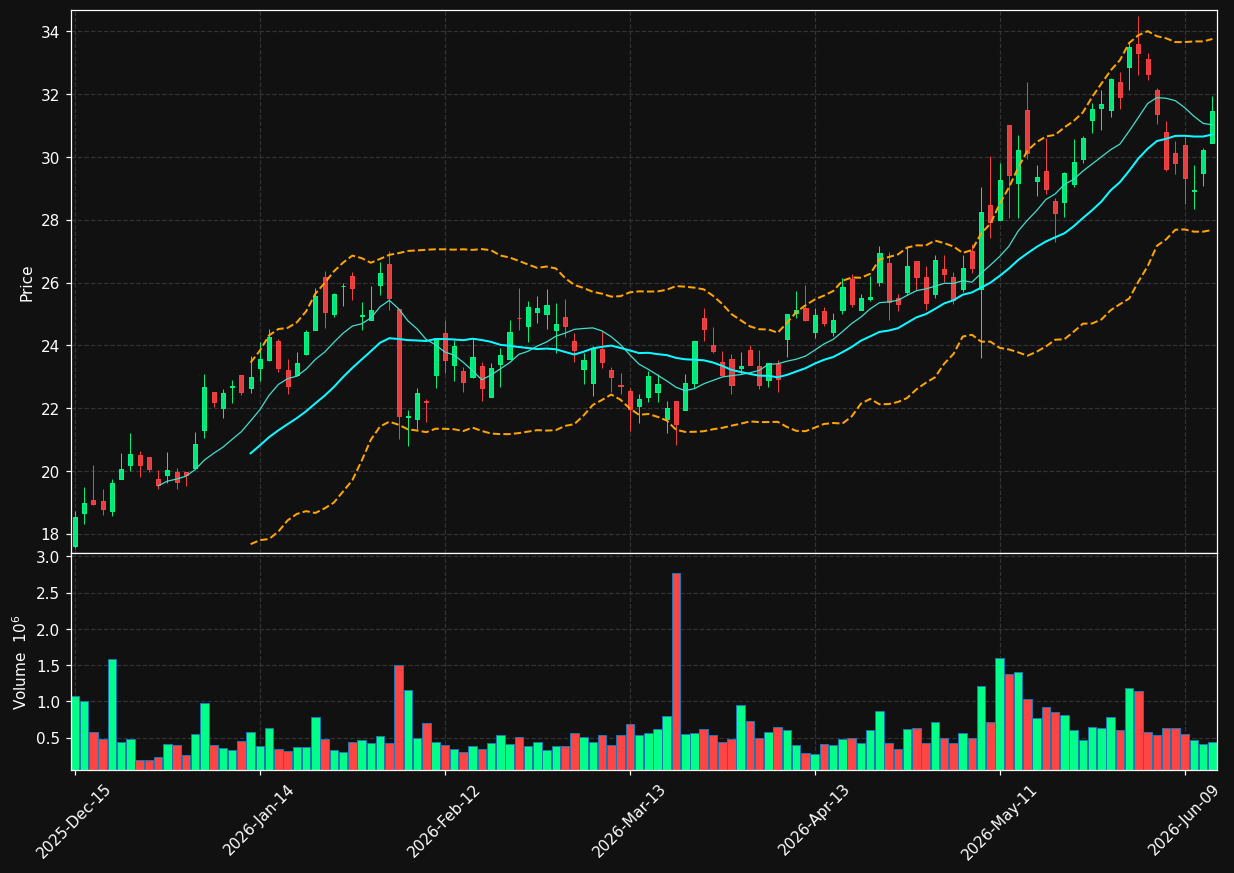Click the price tick label 28
Viewport: 1234px width, 873px height.
(50, 221)
